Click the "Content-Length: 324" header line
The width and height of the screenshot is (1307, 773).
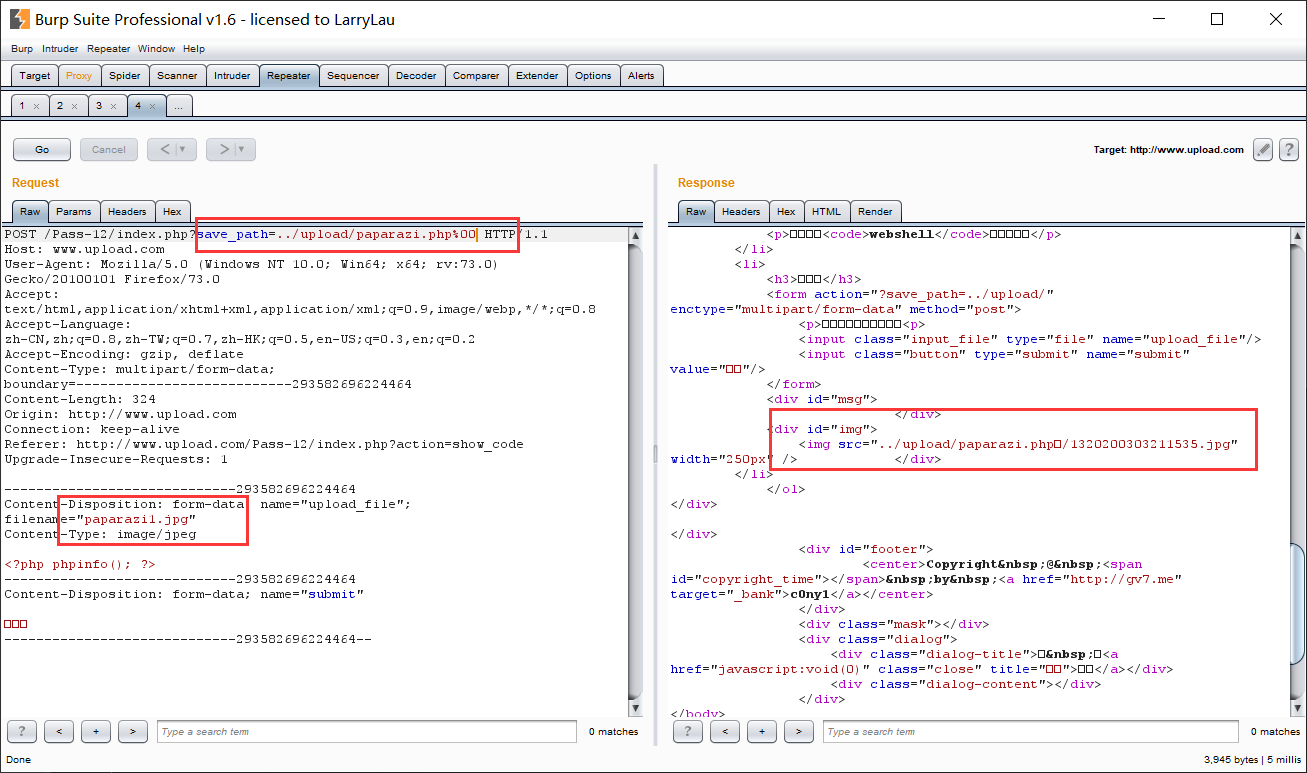tap(81, 399)
